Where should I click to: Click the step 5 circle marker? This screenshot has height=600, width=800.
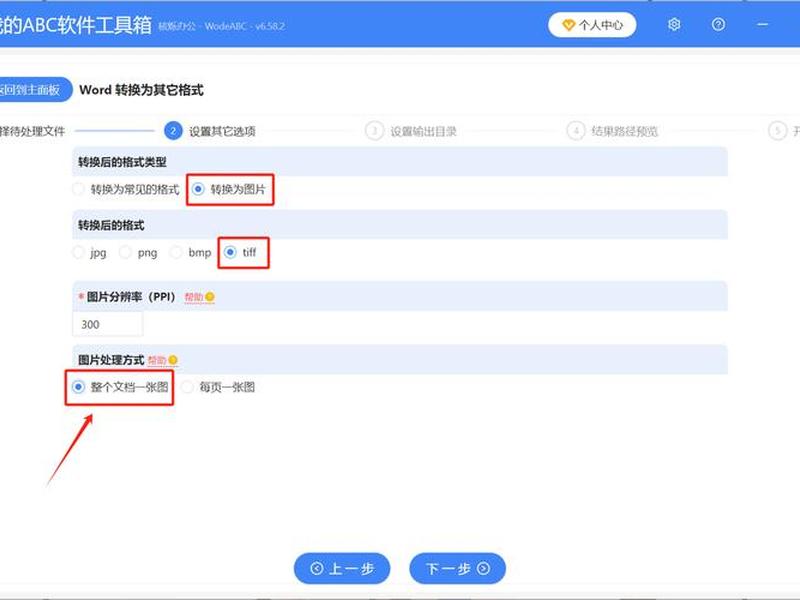[778, 131]
